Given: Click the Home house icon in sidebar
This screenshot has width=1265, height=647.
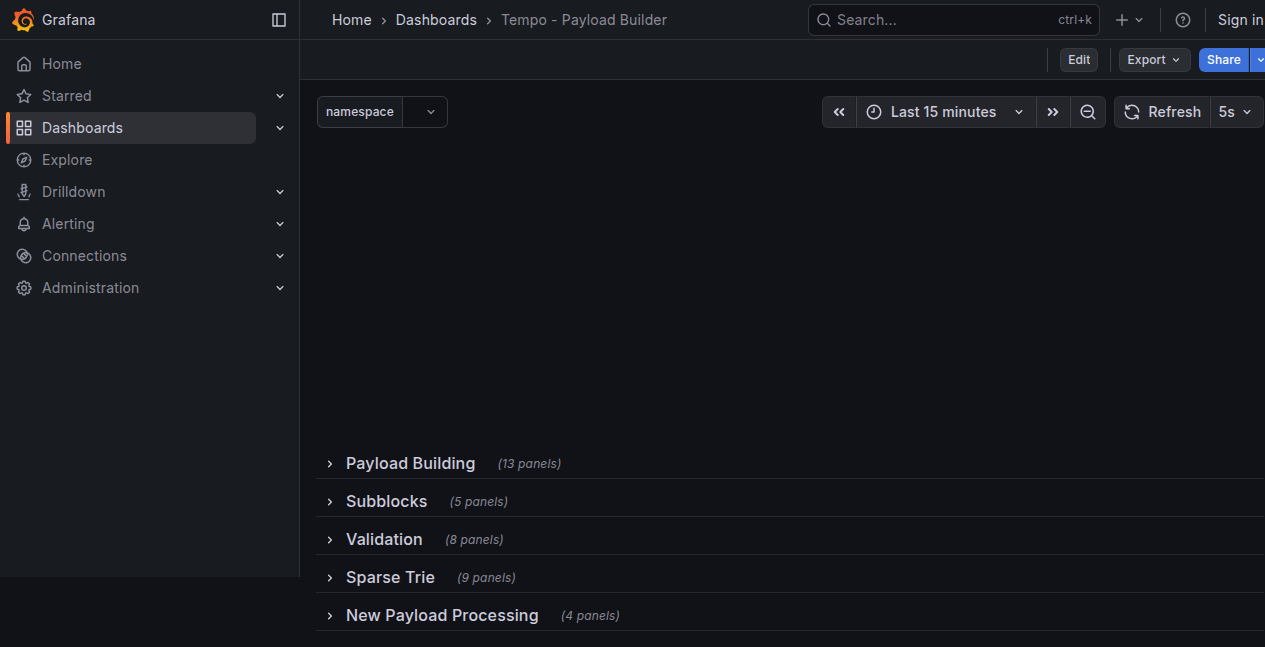Looking at the screenshot, I should (x=24, y=64).
